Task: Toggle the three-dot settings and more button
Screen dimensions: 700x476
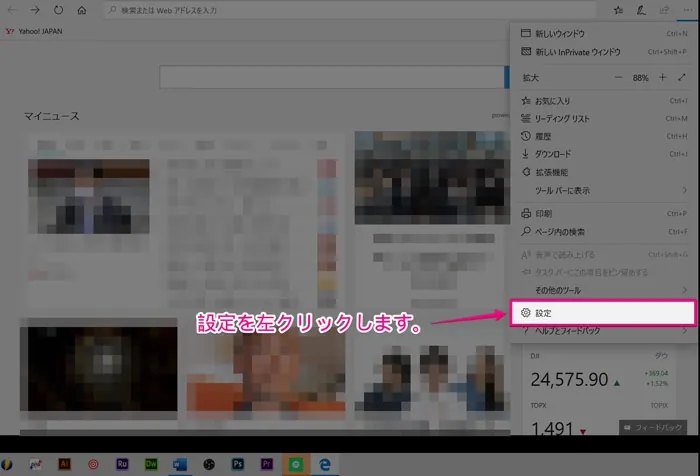Action: coord(688,10)
